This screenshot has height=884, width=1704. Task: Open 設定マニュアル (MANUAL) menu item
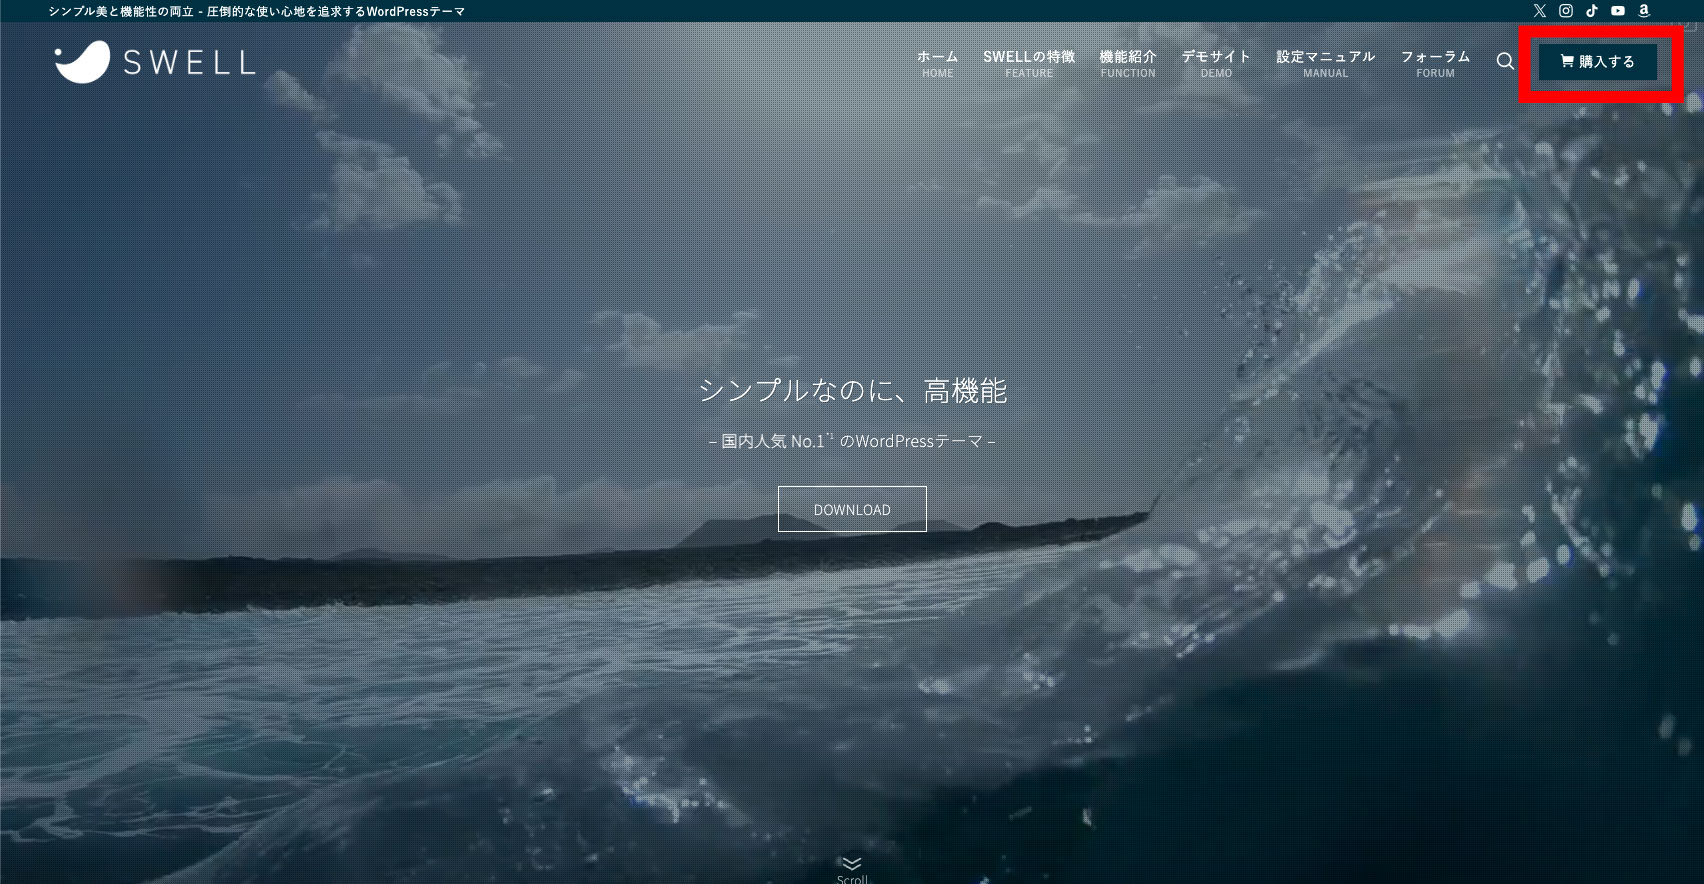(1325, 63)
